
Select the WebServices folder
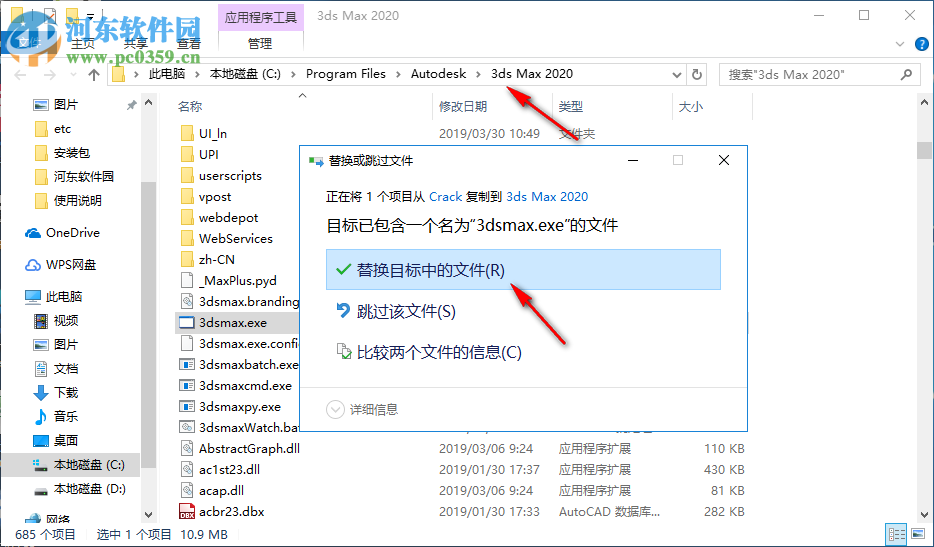[x=235, y=238]
